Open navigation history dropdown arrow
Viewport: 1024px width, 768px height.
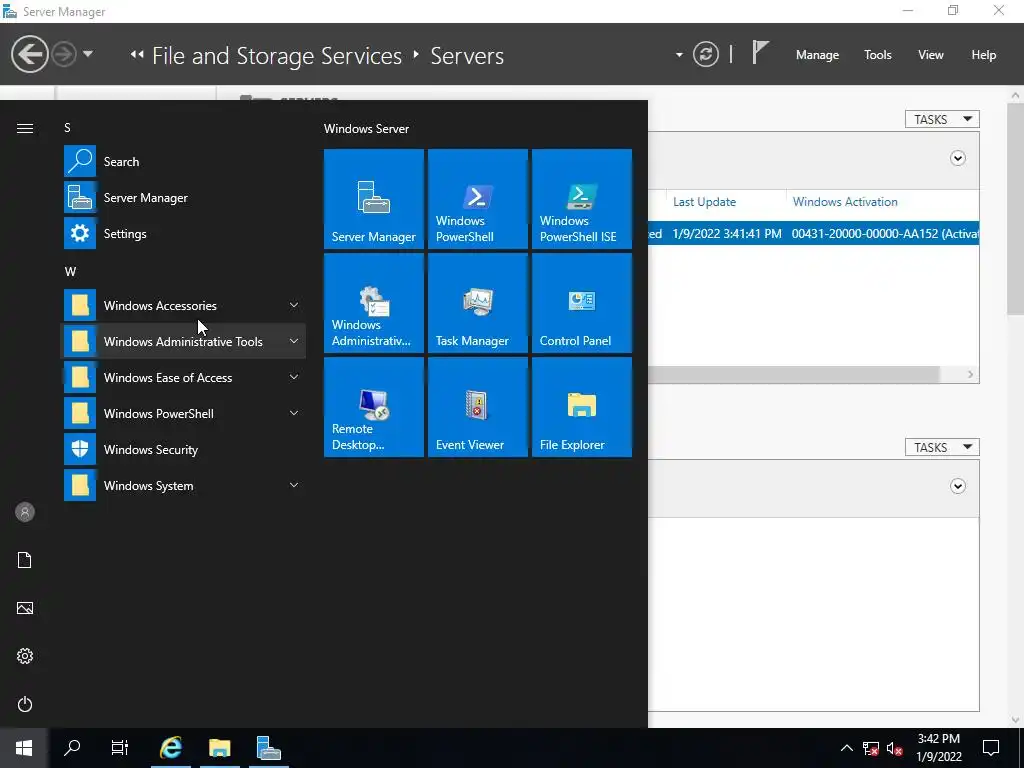click(88, 54)
